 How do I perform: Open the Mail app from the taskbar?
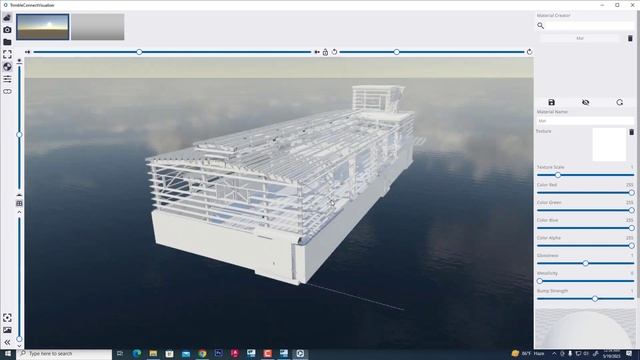point(186,353)
